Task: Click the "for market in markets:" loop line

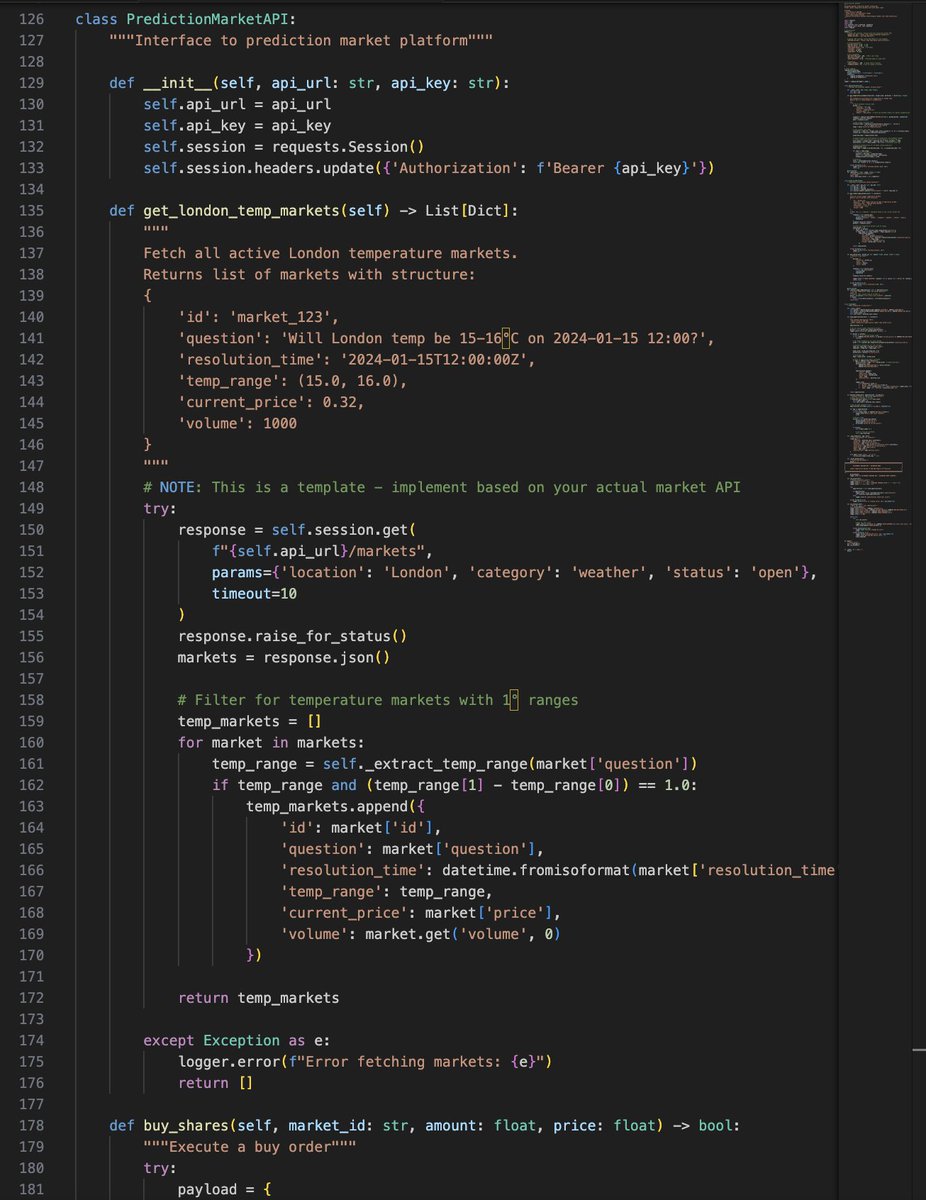Action: [271, 743]
